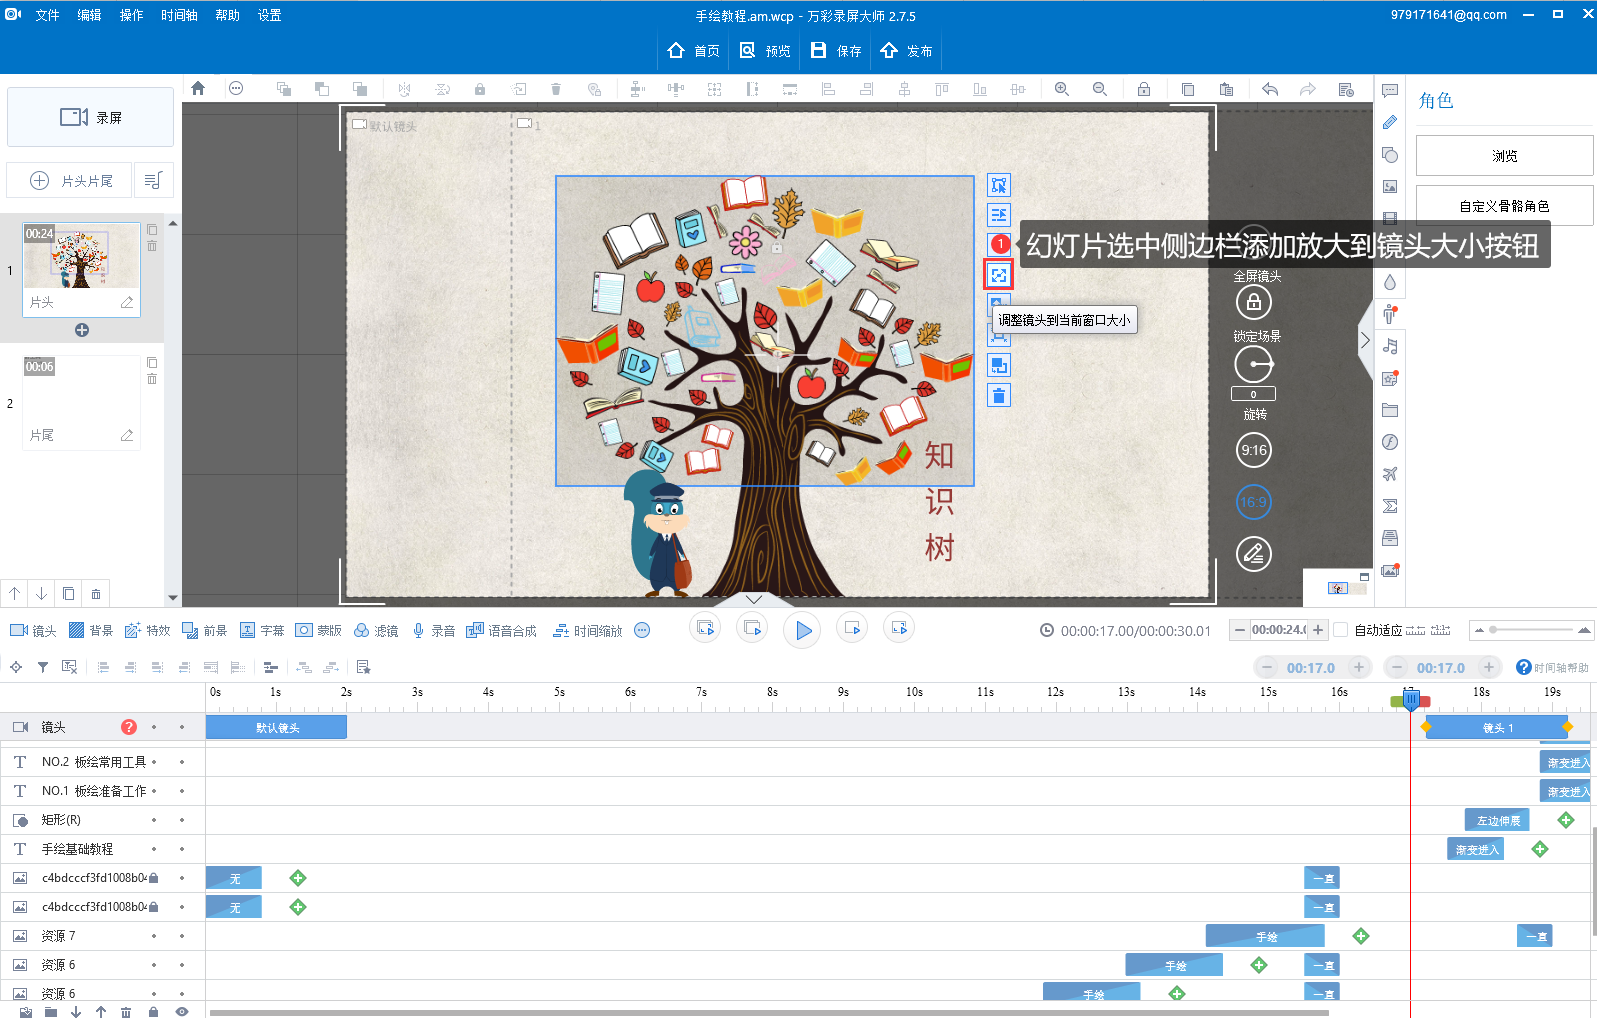
Task: Select the 矩形(R) layer row
Action: [x=102, y=819]
